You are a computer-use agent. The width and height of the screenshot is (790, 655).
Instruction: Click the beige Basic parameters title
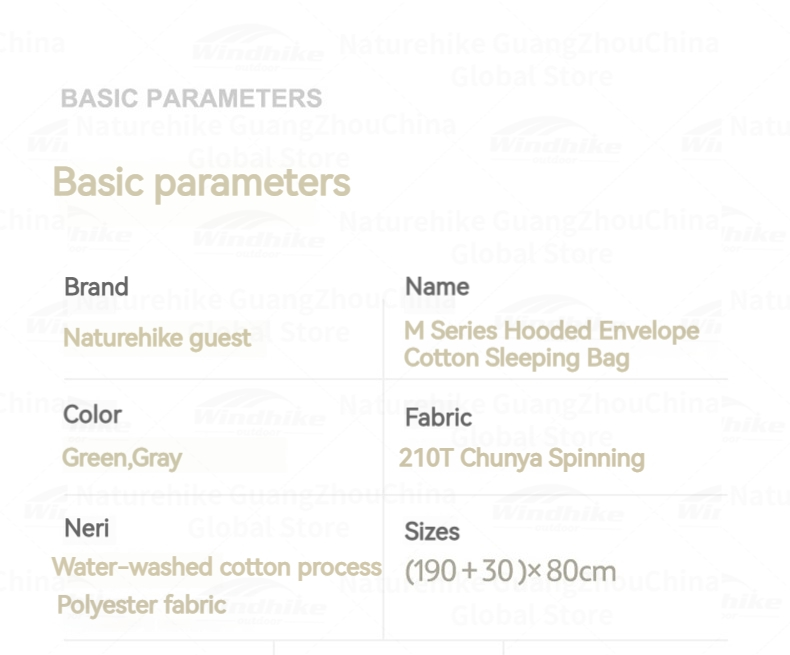click(x=202, y=183)
